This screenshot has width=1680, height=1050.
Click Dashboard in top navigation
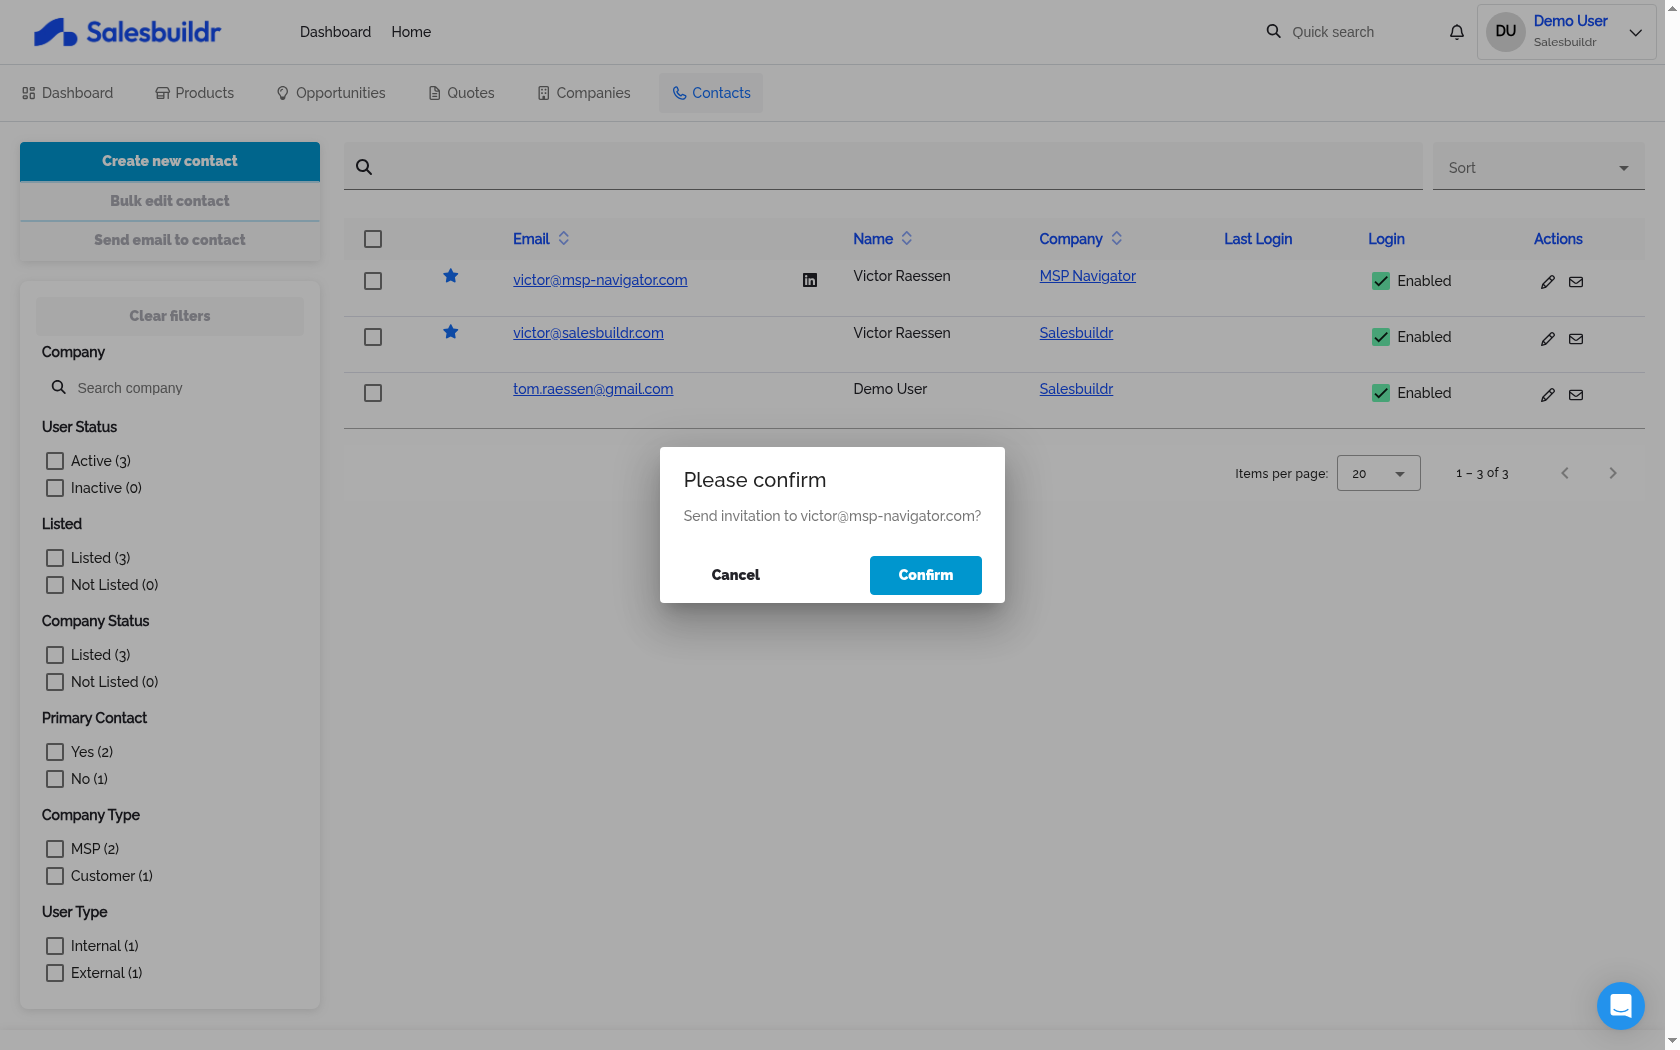click(335, 32)
